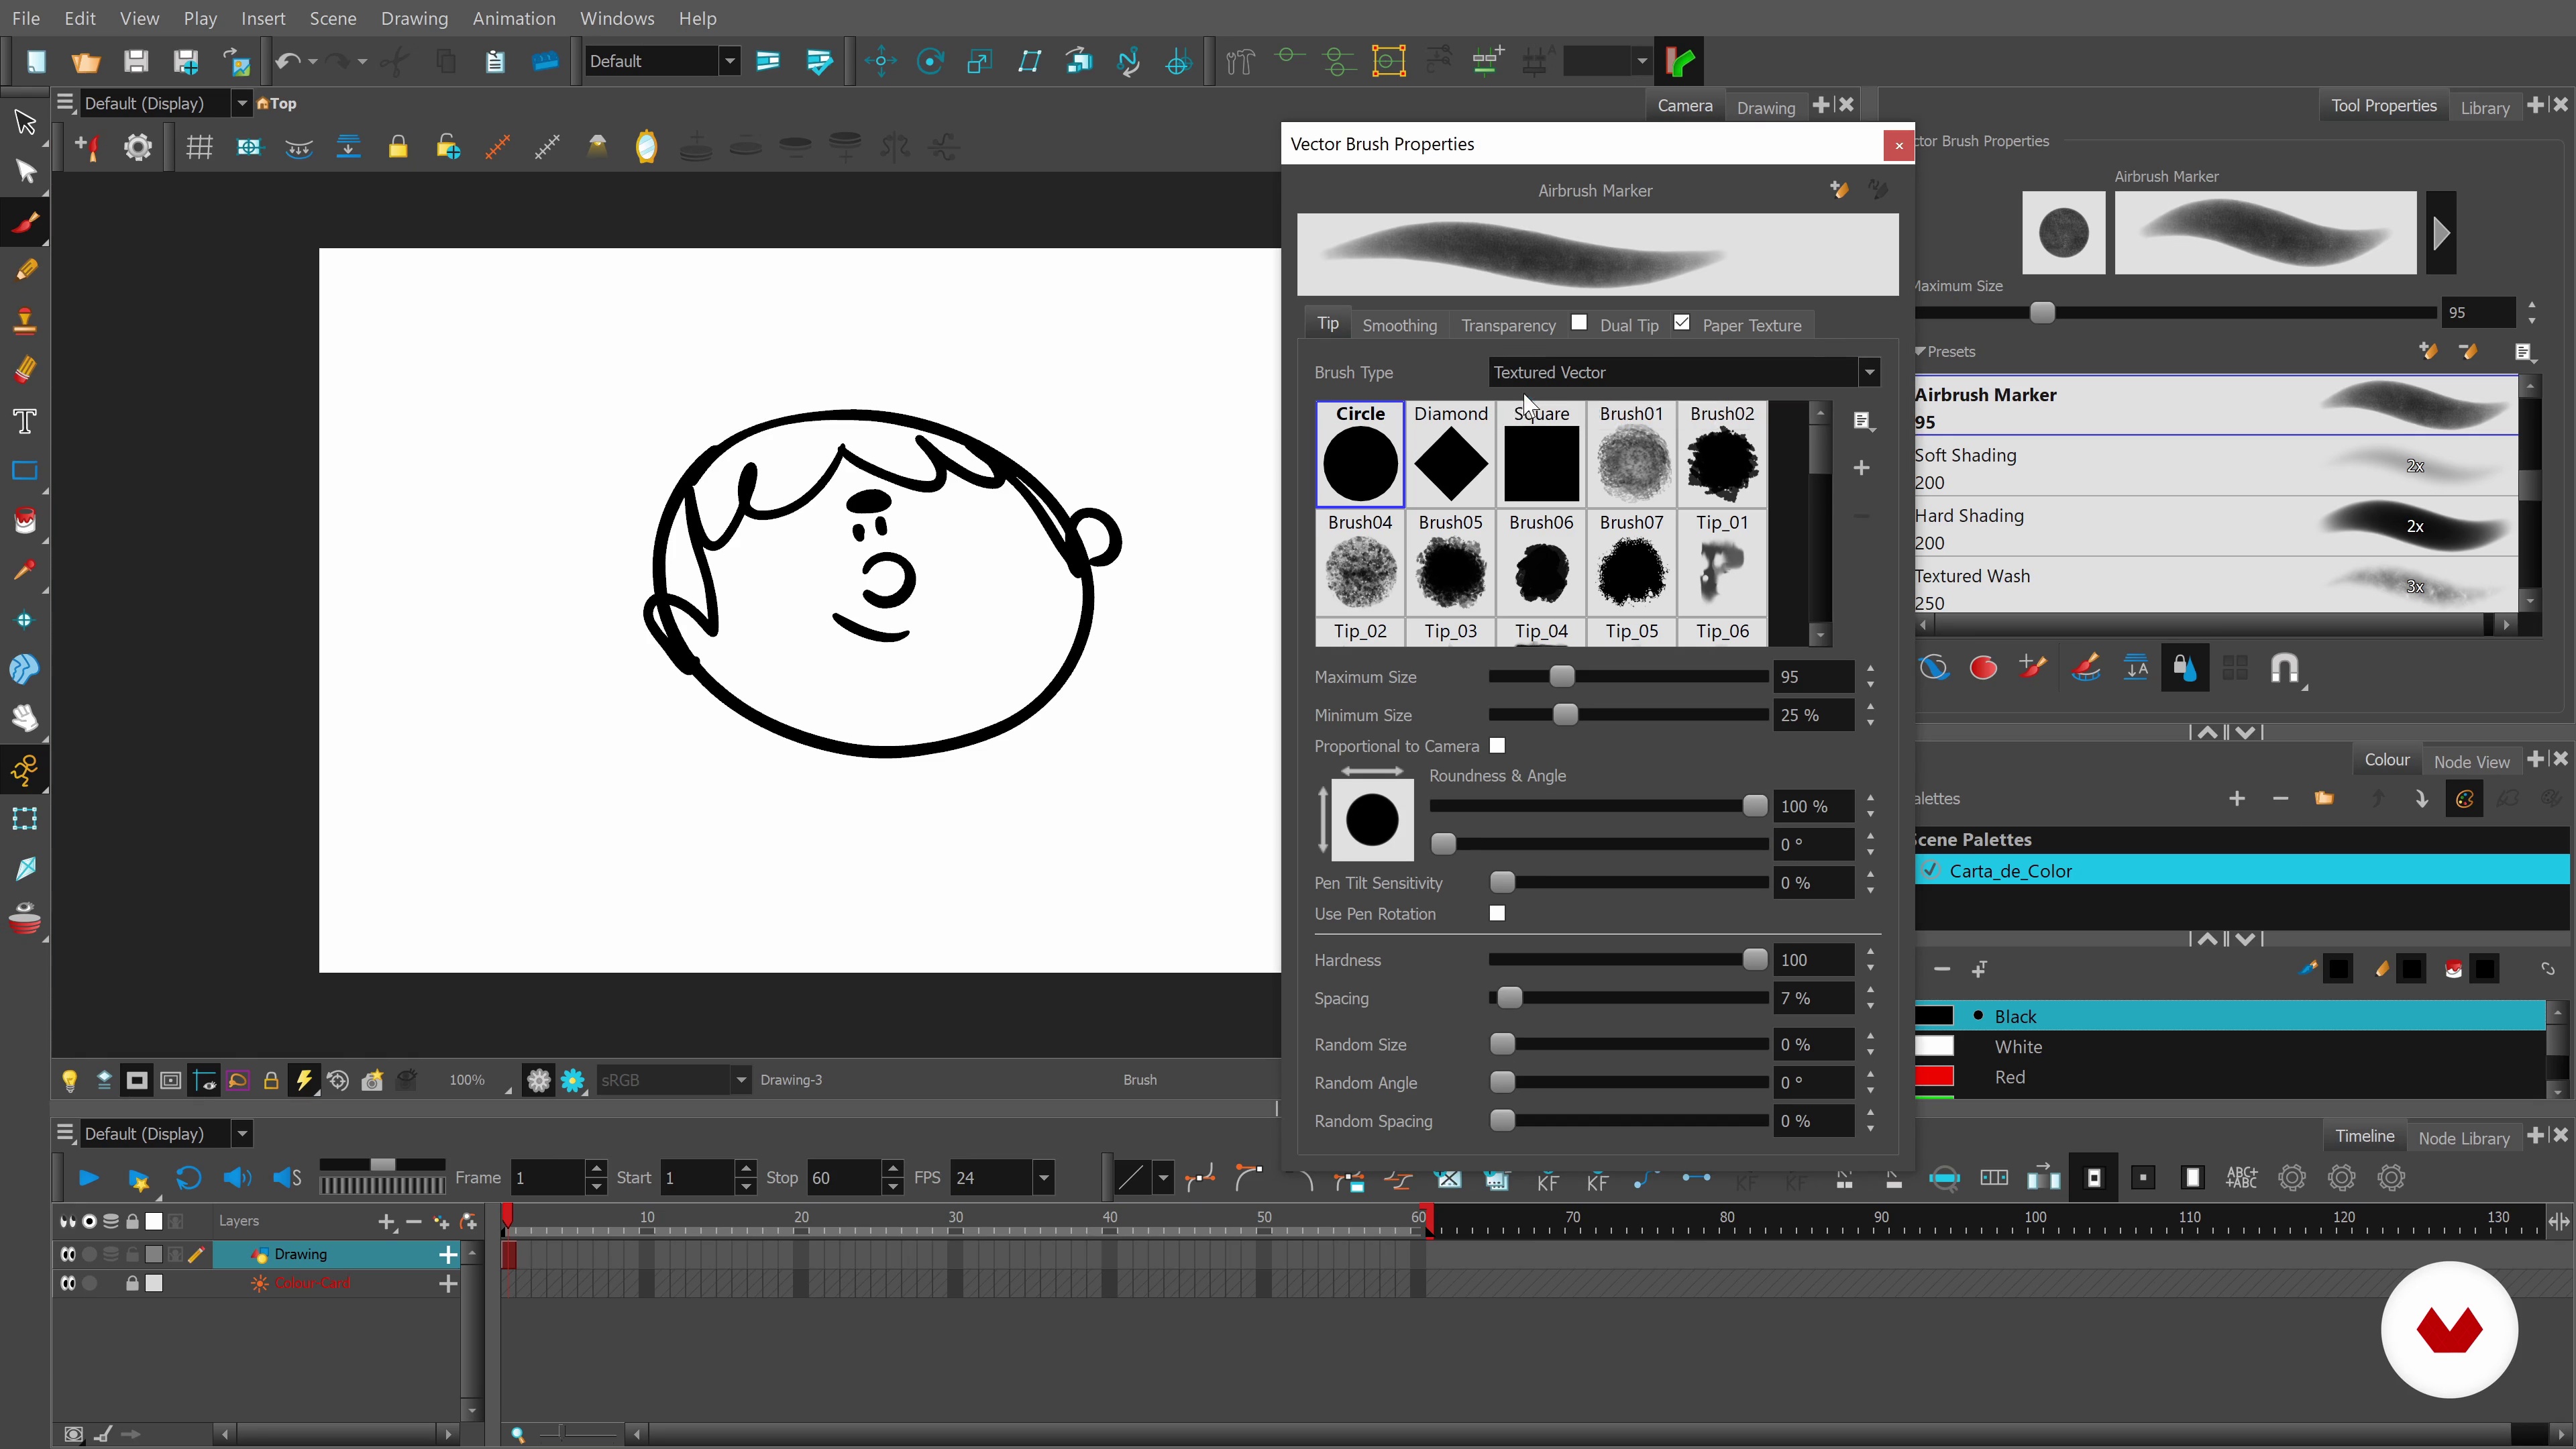Select the Text tool

pyautogui.click(x=25, y=420)
